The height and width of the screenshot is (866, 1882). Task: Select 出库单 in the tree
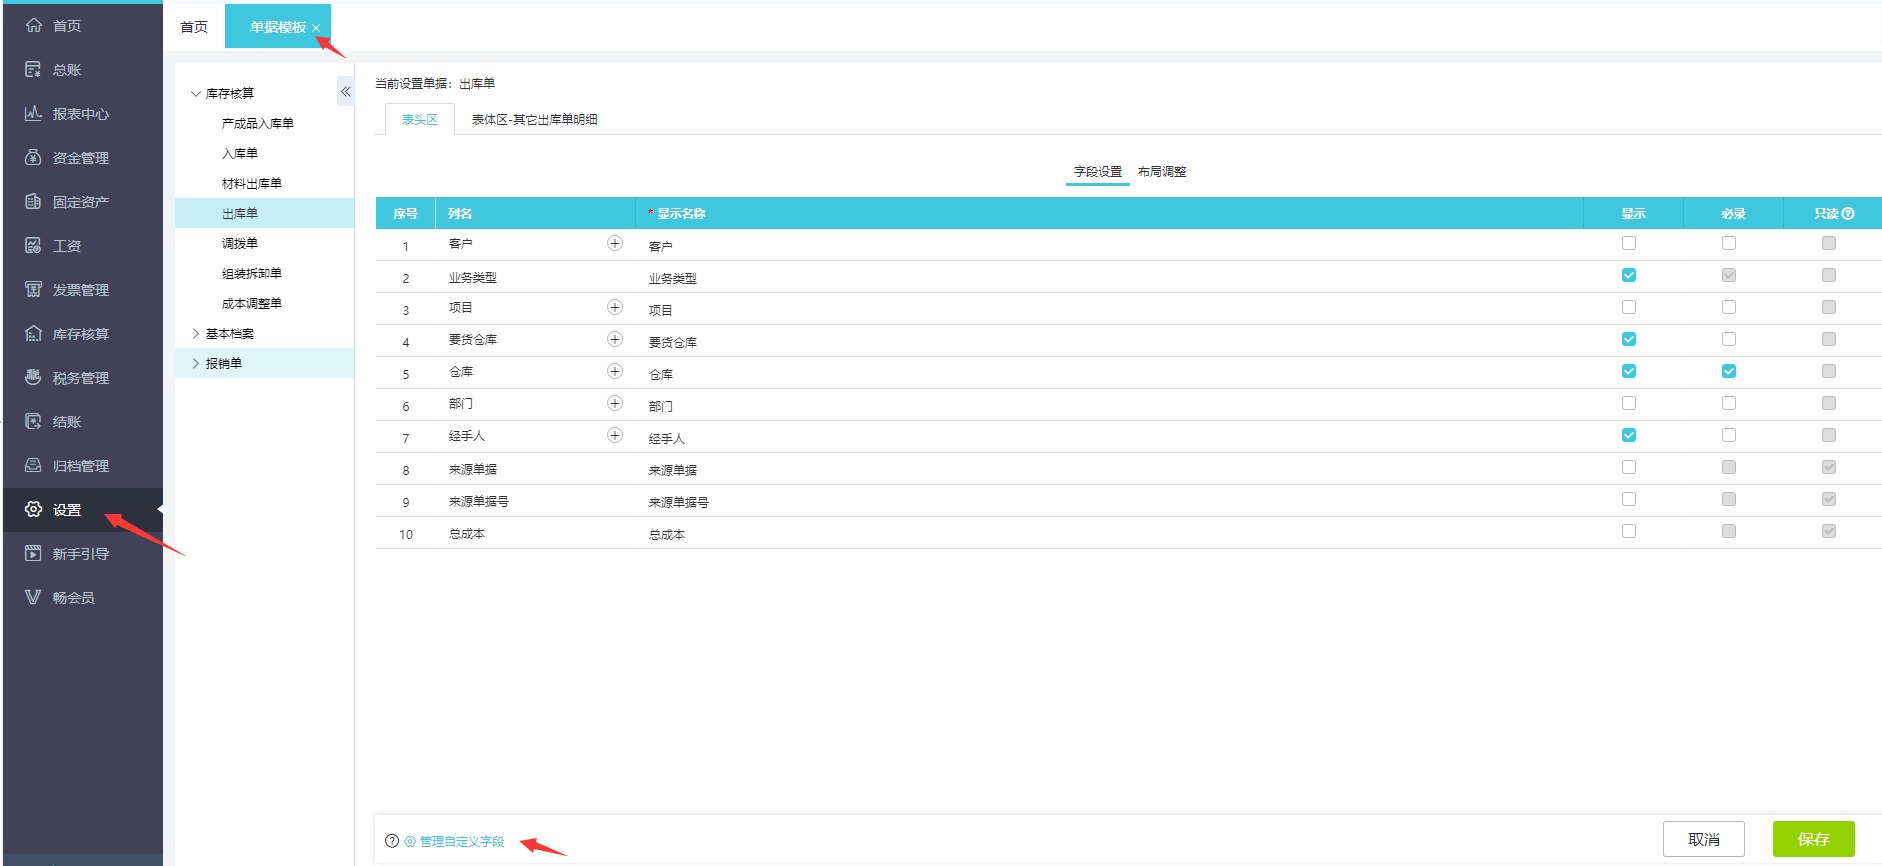point(264,213)
